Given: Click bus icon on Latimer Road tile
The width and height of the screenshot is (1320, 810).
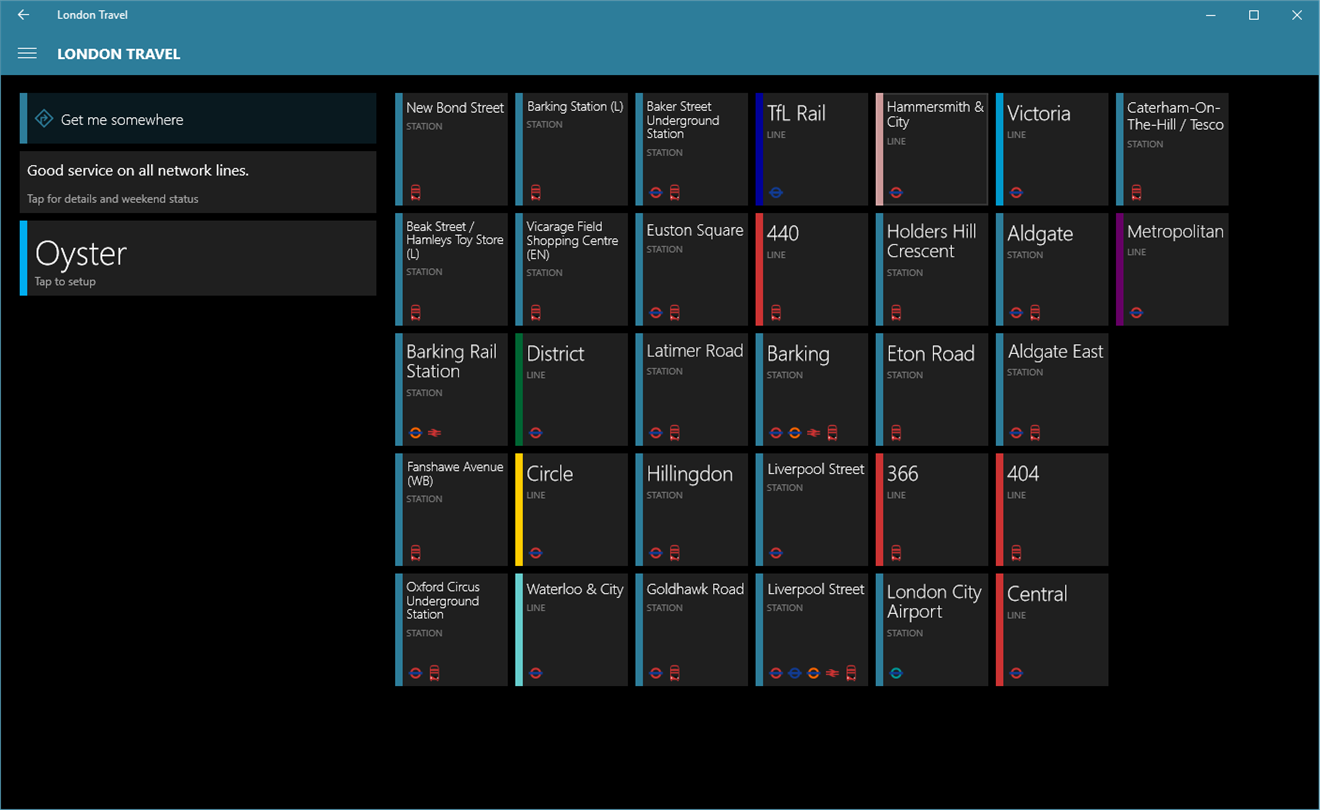Looking at the screenshot, I should tap(675, 433).
